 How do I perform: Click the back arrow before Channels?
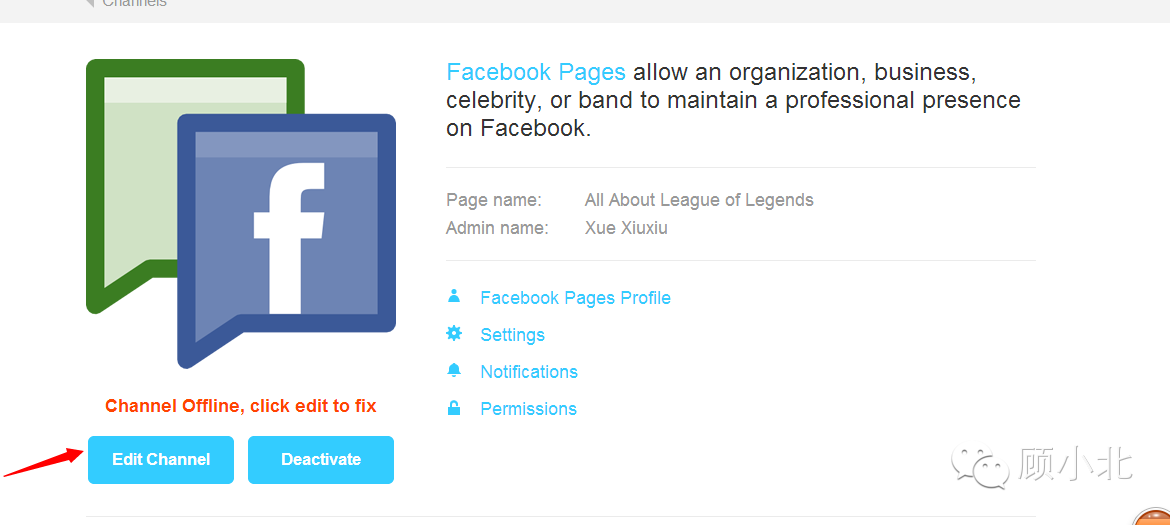pos(90,3)
